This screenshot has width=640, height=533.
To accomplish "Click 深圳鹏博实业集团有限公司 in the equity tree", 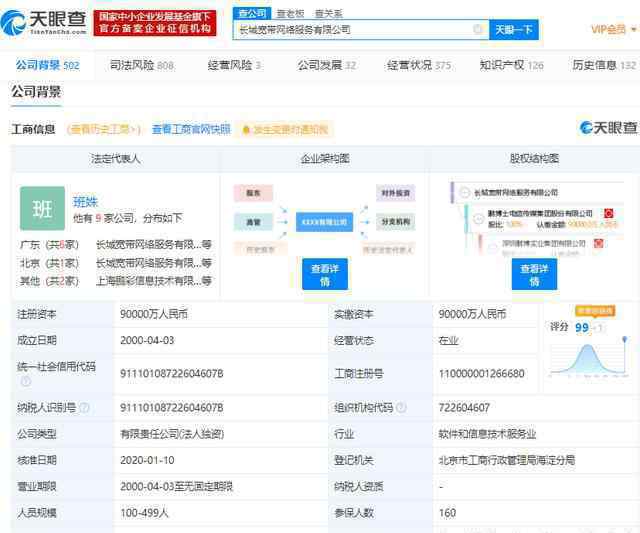I will (544, 244).
